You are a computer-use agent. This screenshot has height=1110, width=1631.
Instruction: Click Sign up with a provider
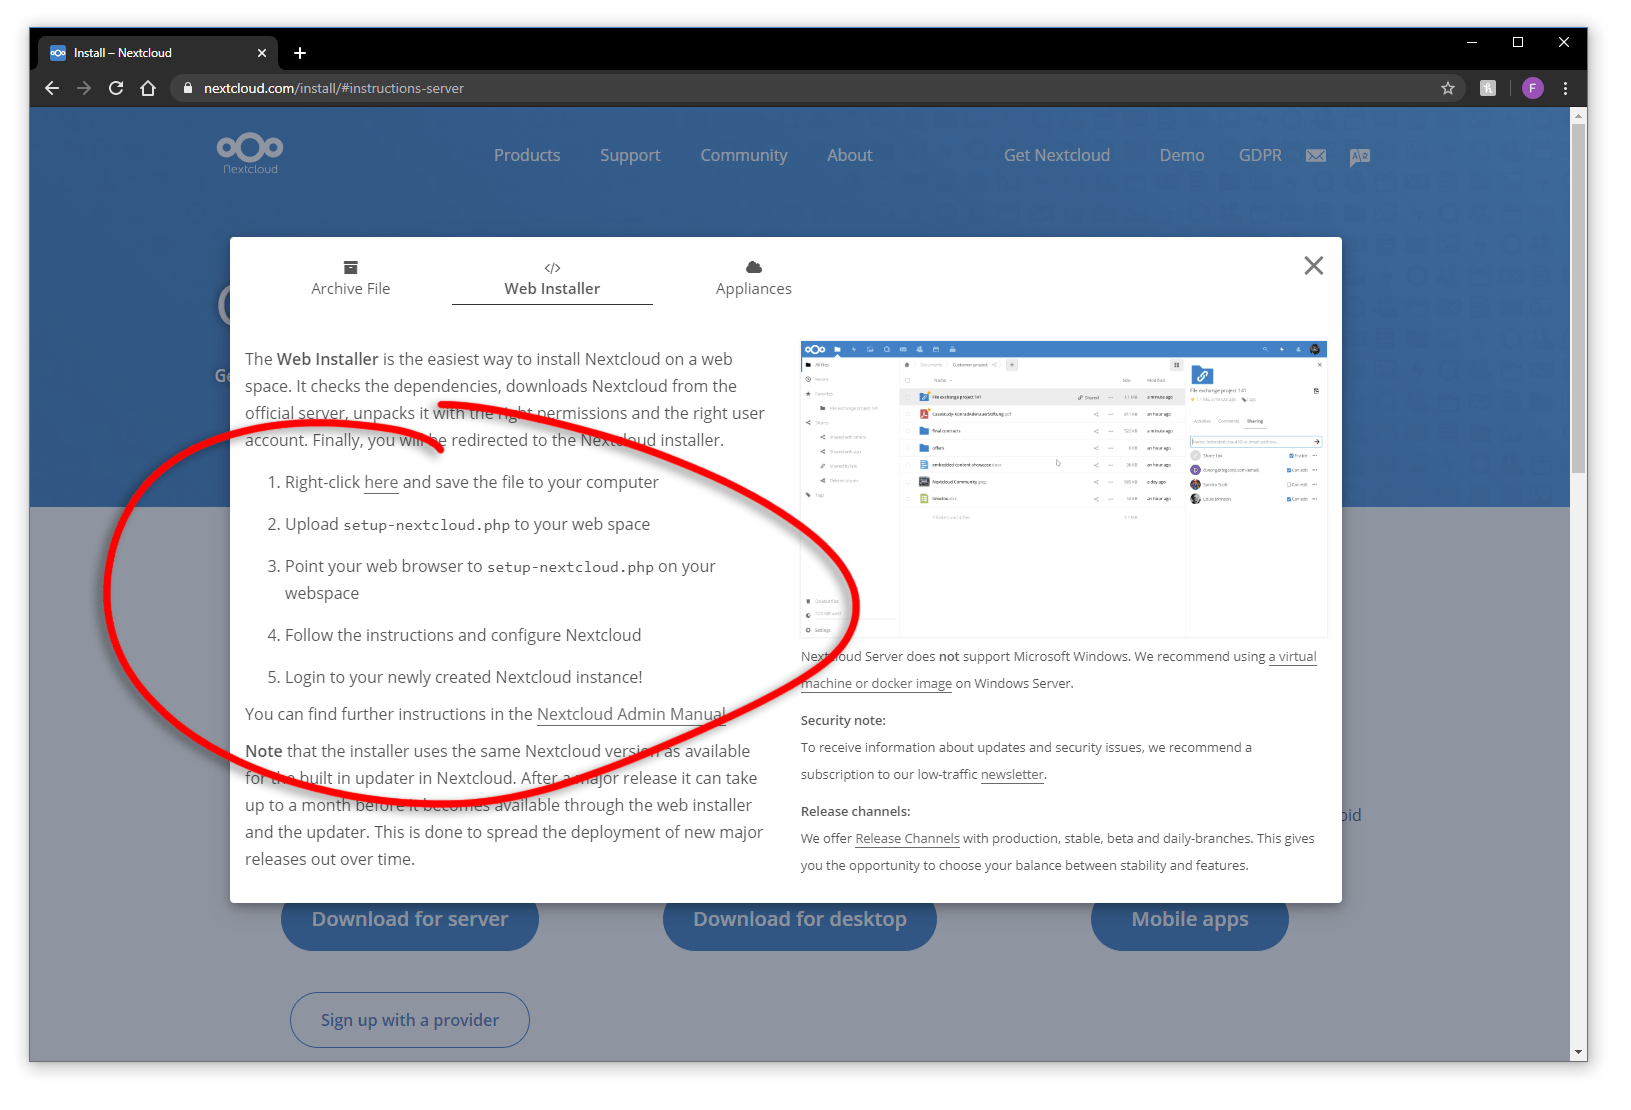410,1020
